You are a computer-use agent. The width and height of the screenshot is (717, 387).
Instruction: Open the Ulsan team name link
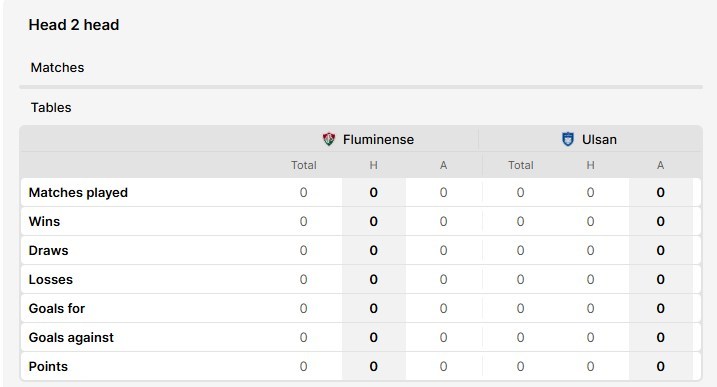pyautogui.click(x=599, y=140)
